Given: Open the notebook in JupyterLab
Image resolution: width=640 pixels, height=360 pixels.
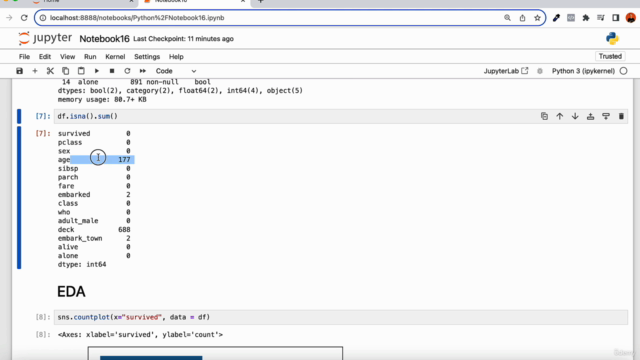Looking at the screenshot, I should 506,71.
